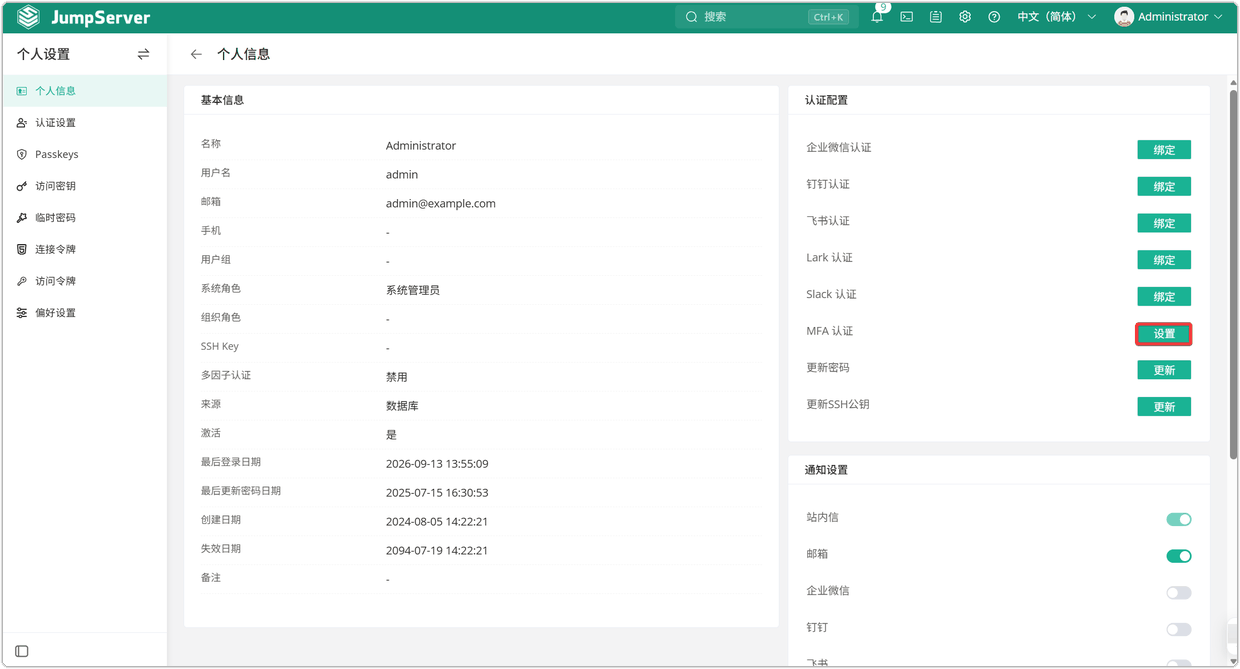Open system settings gear icon
The width and height of the screenshot is (1240, 669).
pos(965,17)
